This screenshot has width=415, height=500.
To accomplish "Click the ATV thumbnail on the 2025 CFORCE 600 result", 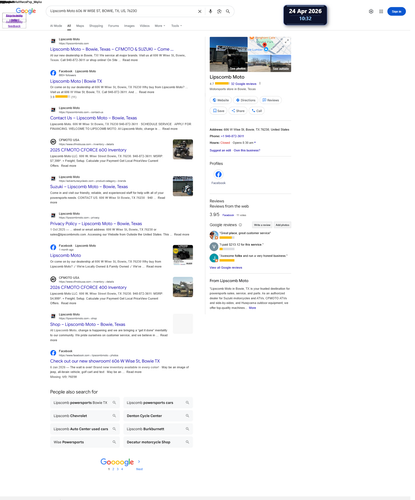I will click(183, 149).
